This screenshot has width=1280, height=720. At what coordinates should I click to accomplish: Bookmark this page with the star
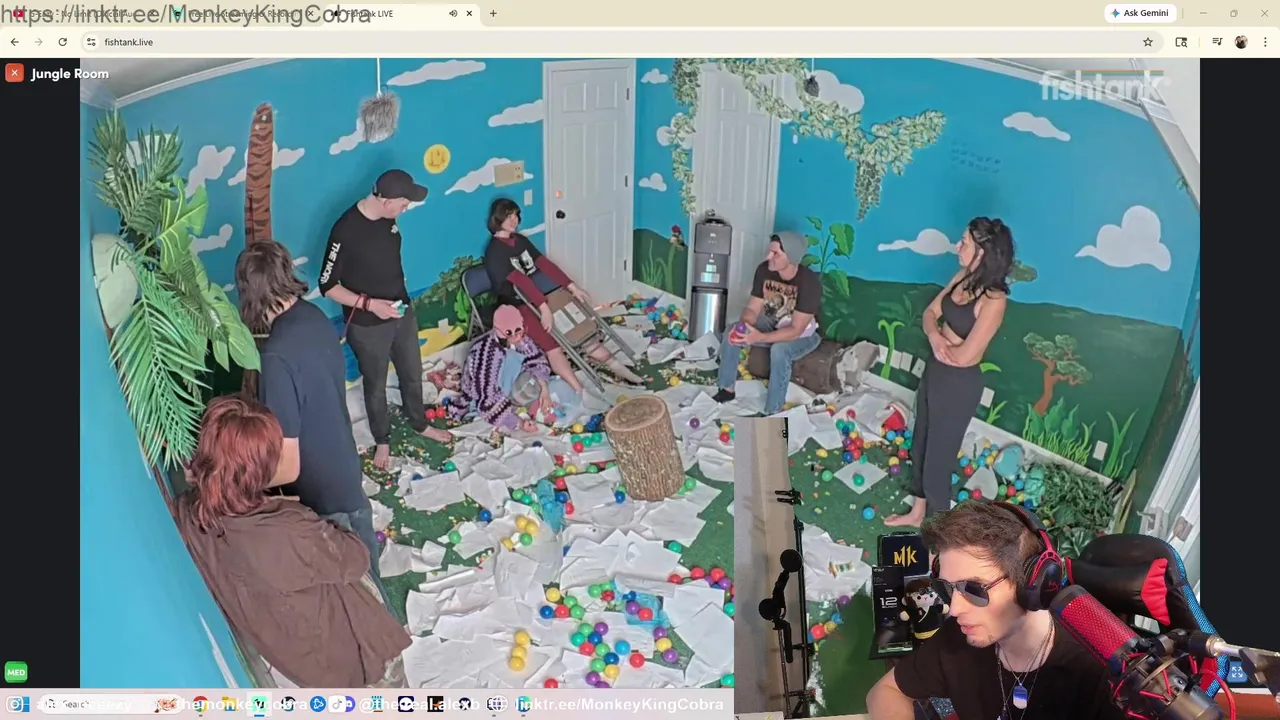1148,42
